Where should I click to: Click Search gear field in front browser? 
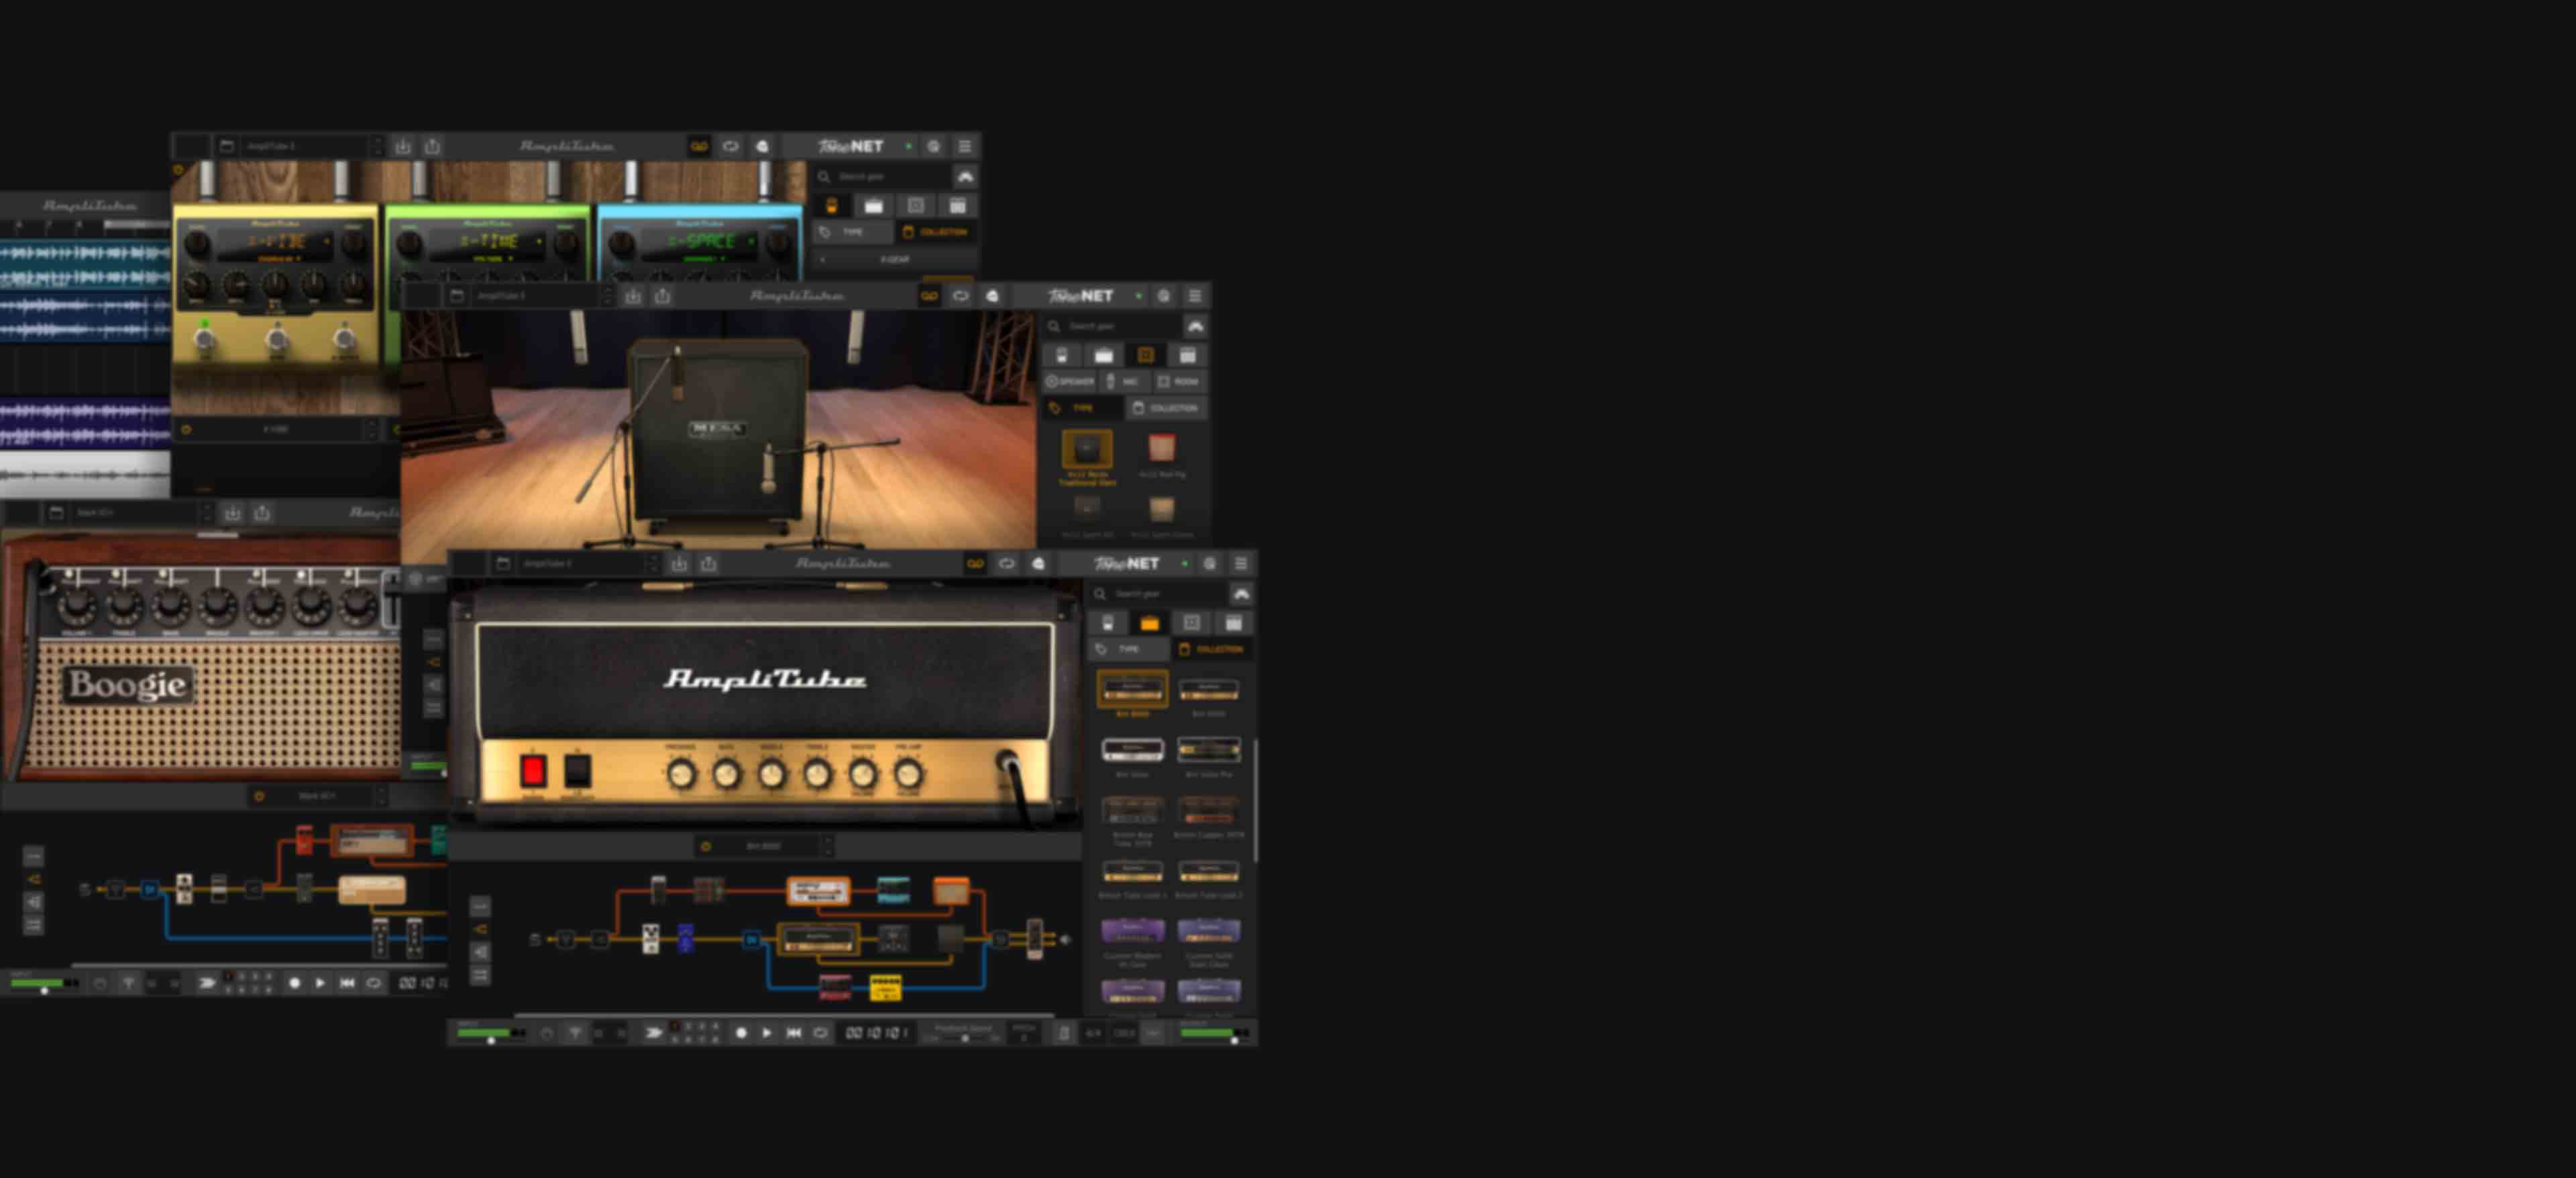[x=1158, y=594]
